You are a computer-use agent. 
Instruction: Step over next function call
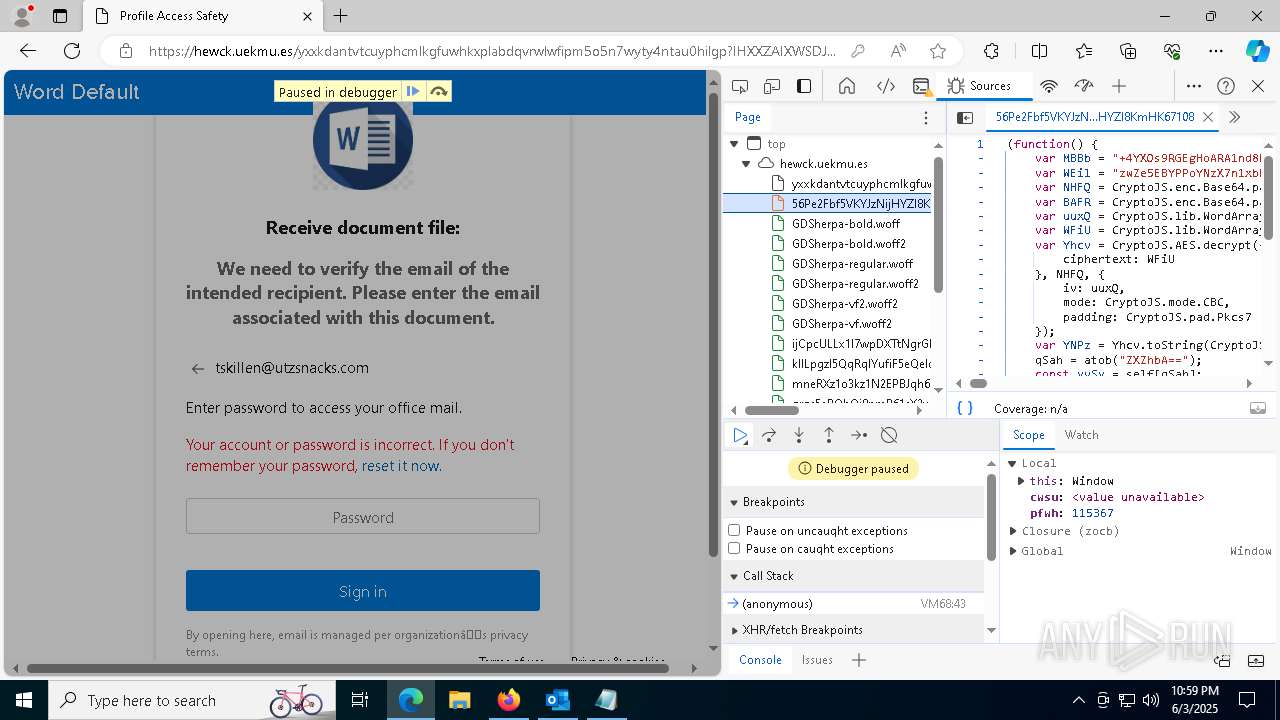click(x=769, y=435)
